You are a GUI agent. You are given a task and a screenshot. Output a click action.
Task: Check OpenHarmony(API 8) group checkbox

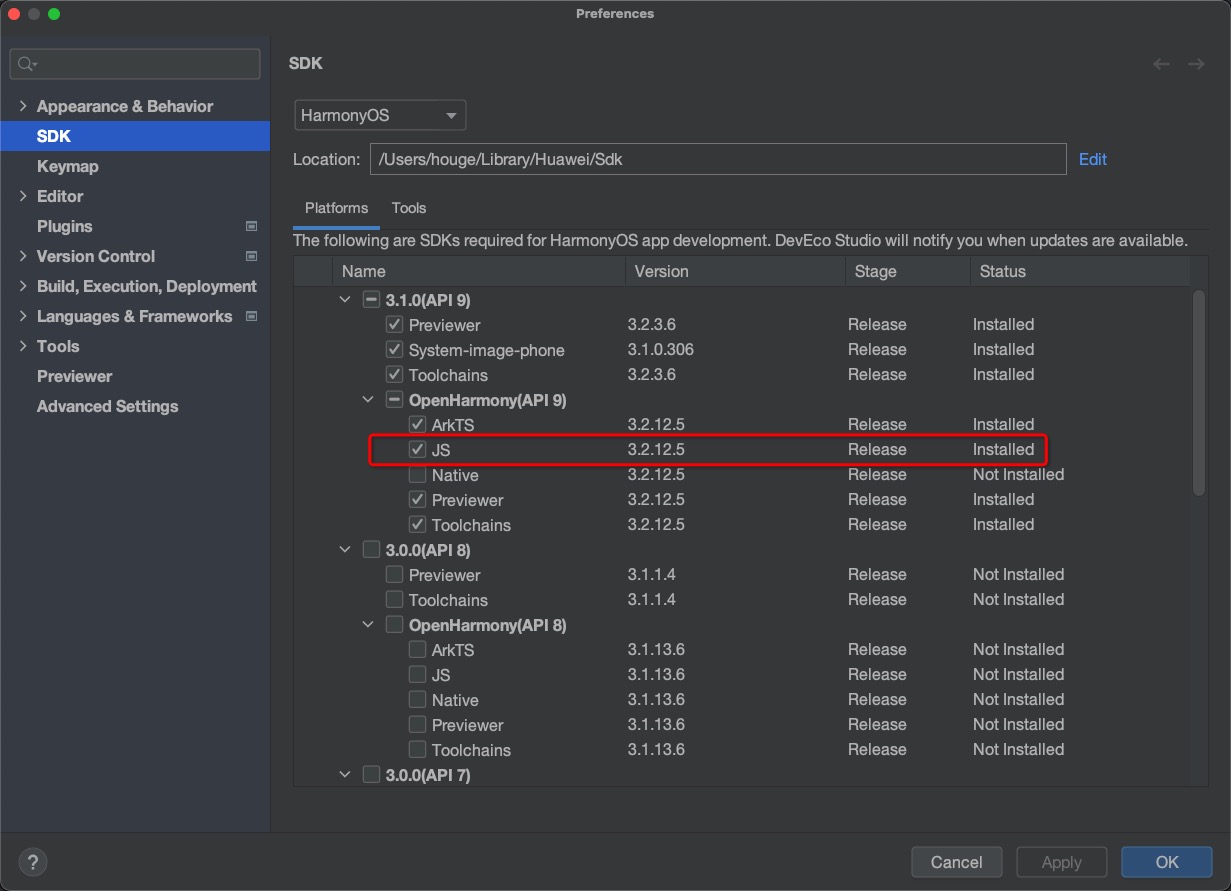pos(394,625)
